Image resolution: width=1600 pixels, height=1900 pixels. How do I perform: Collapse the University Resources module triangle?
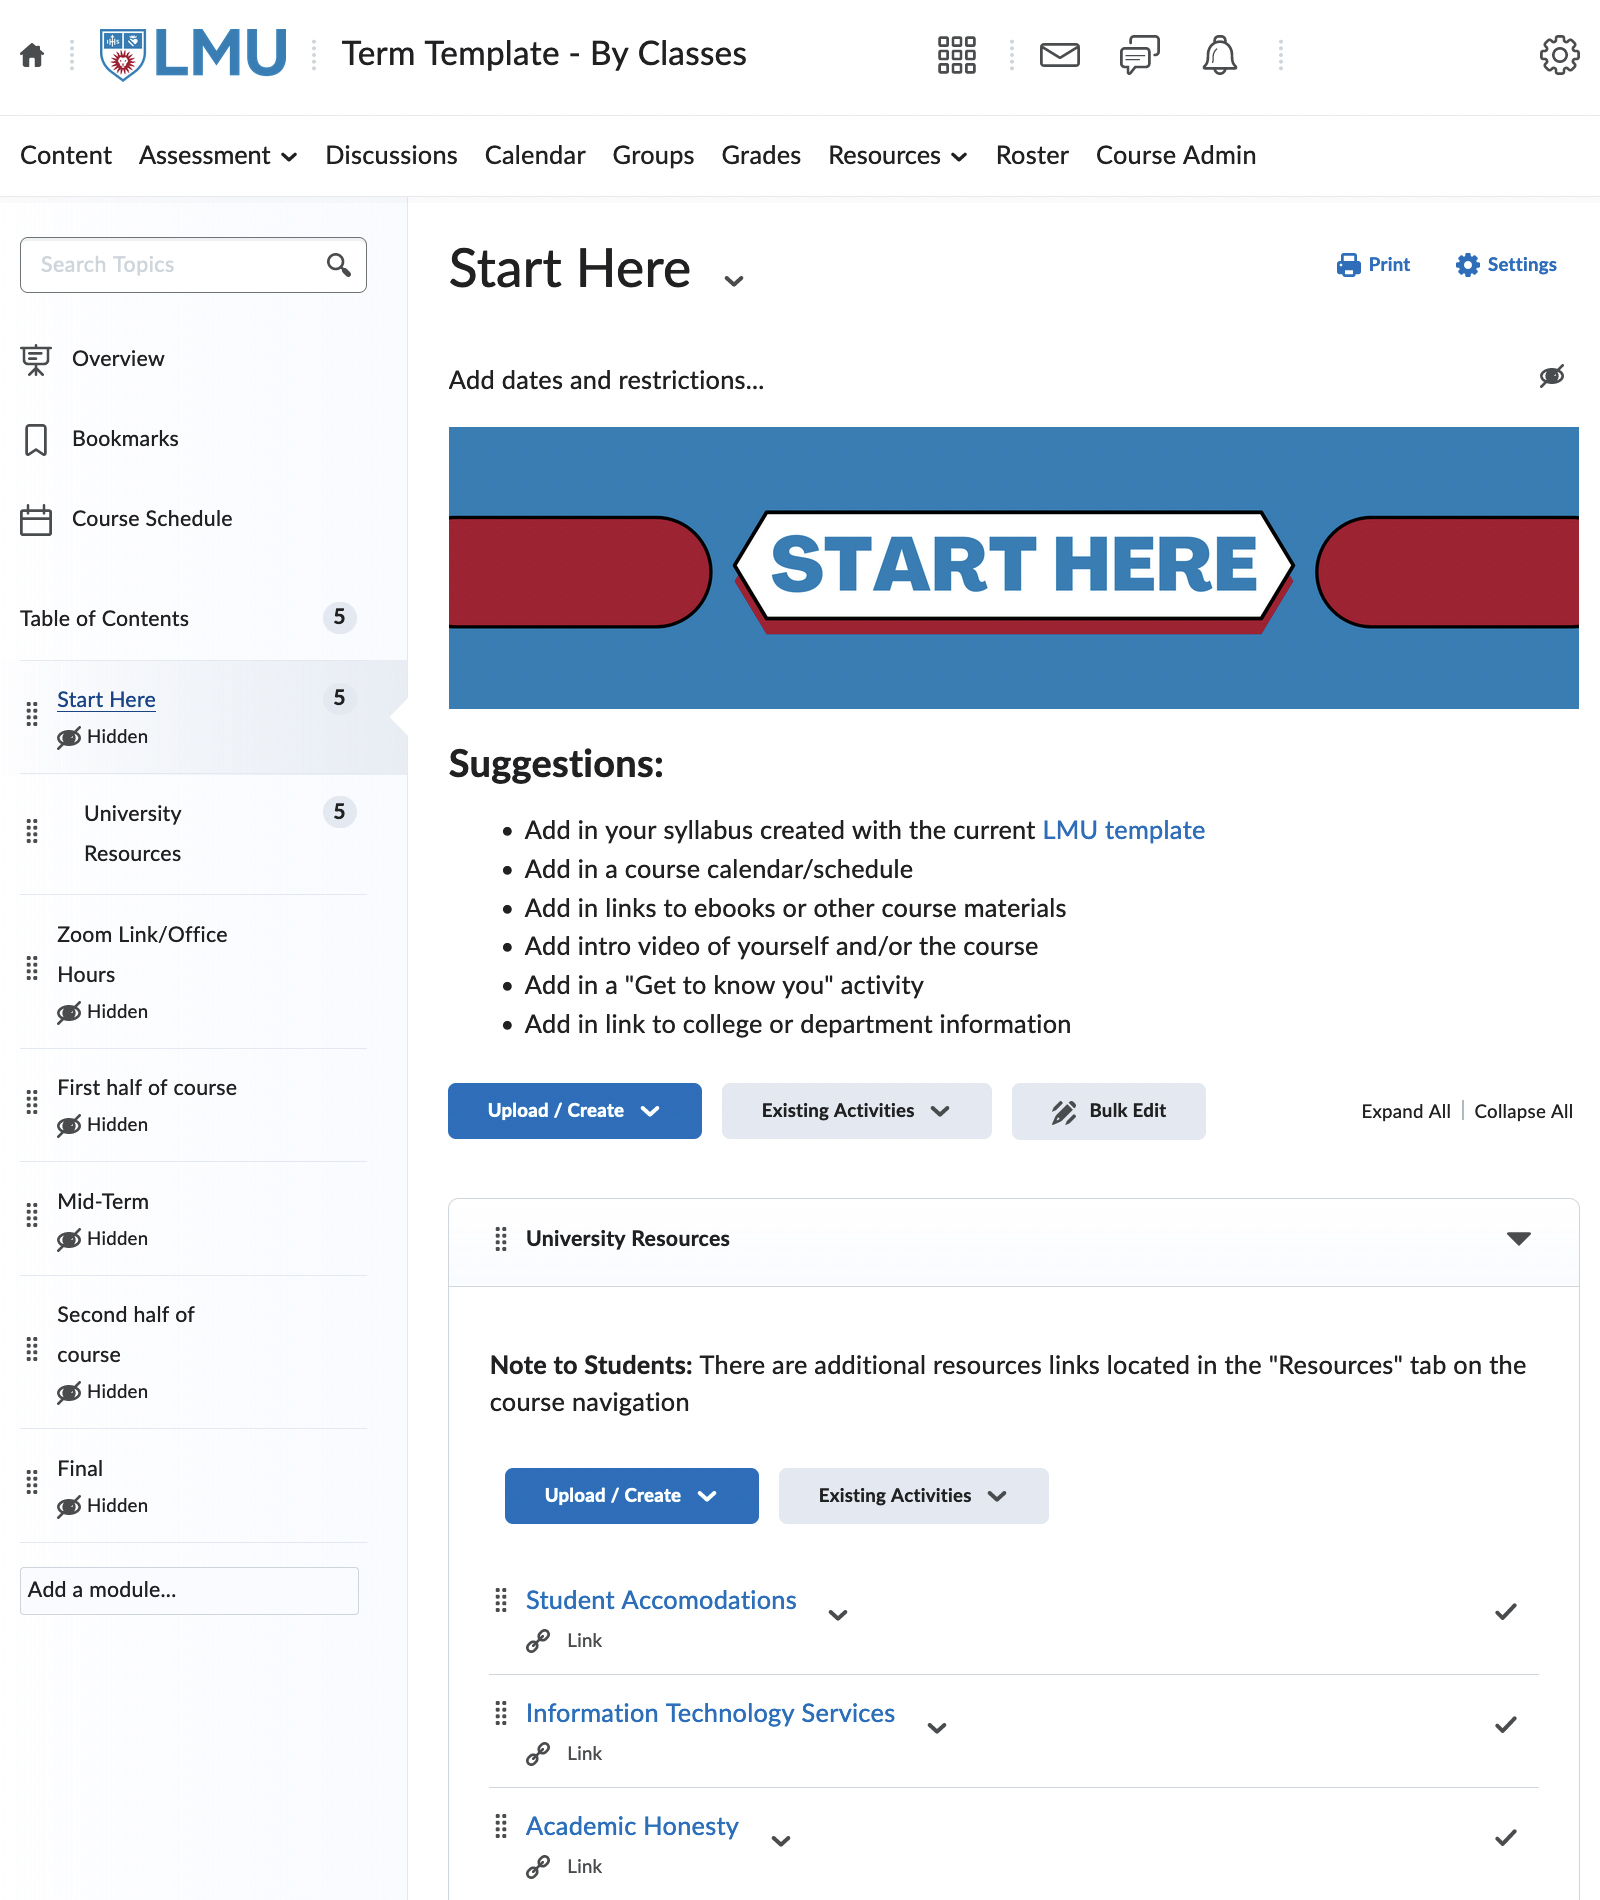1519,1239
